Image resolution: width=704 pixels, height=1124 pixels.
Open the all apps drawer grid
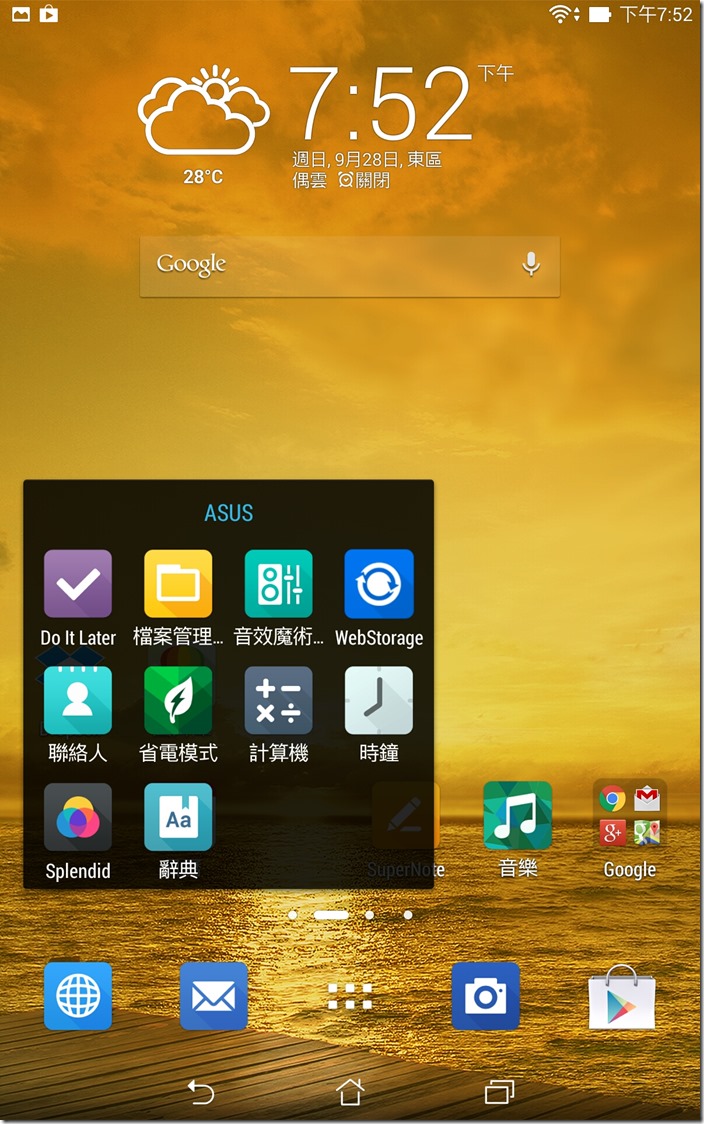(350, 996)
